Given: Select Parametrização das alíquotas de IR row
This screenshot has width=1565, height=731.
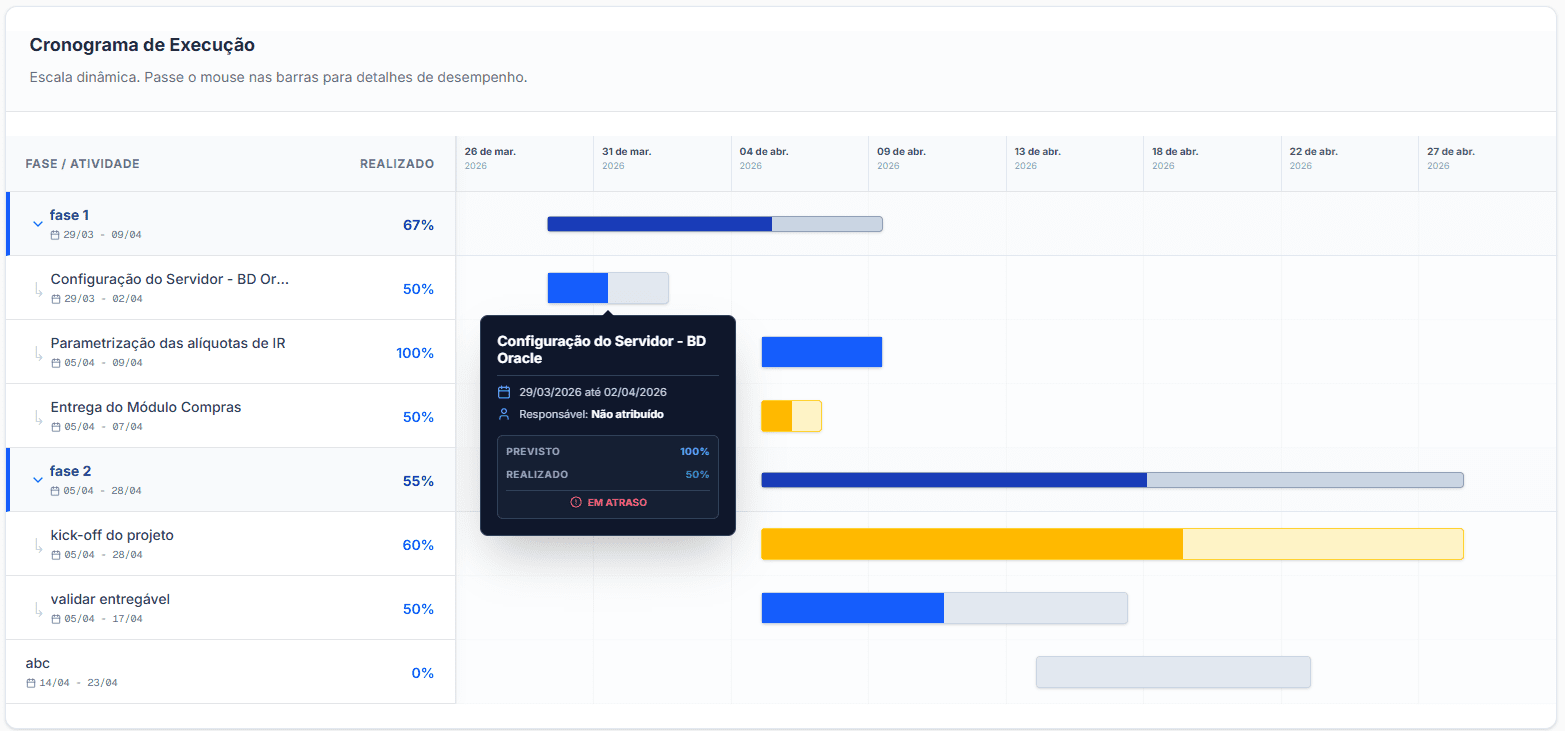Looking at the screenshot, I should click(231, 352).
